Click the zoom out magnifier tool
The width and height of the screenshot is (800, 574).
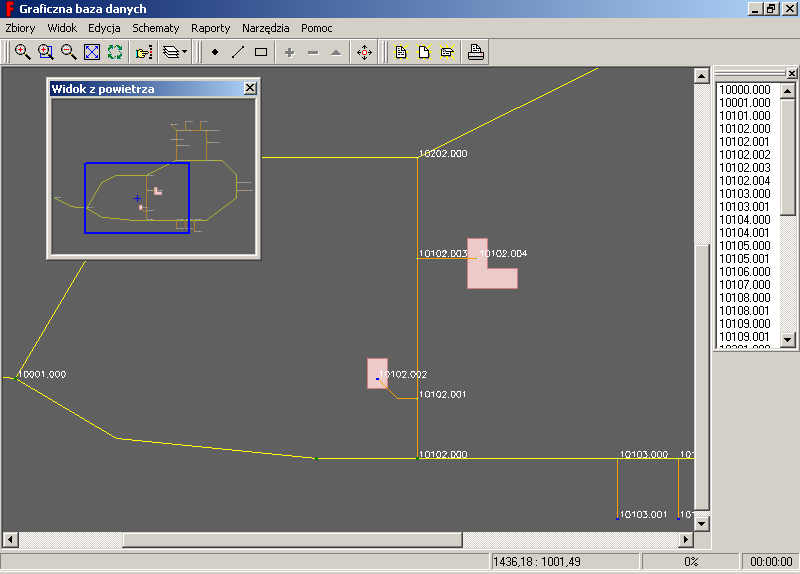[x=68, y=52]
